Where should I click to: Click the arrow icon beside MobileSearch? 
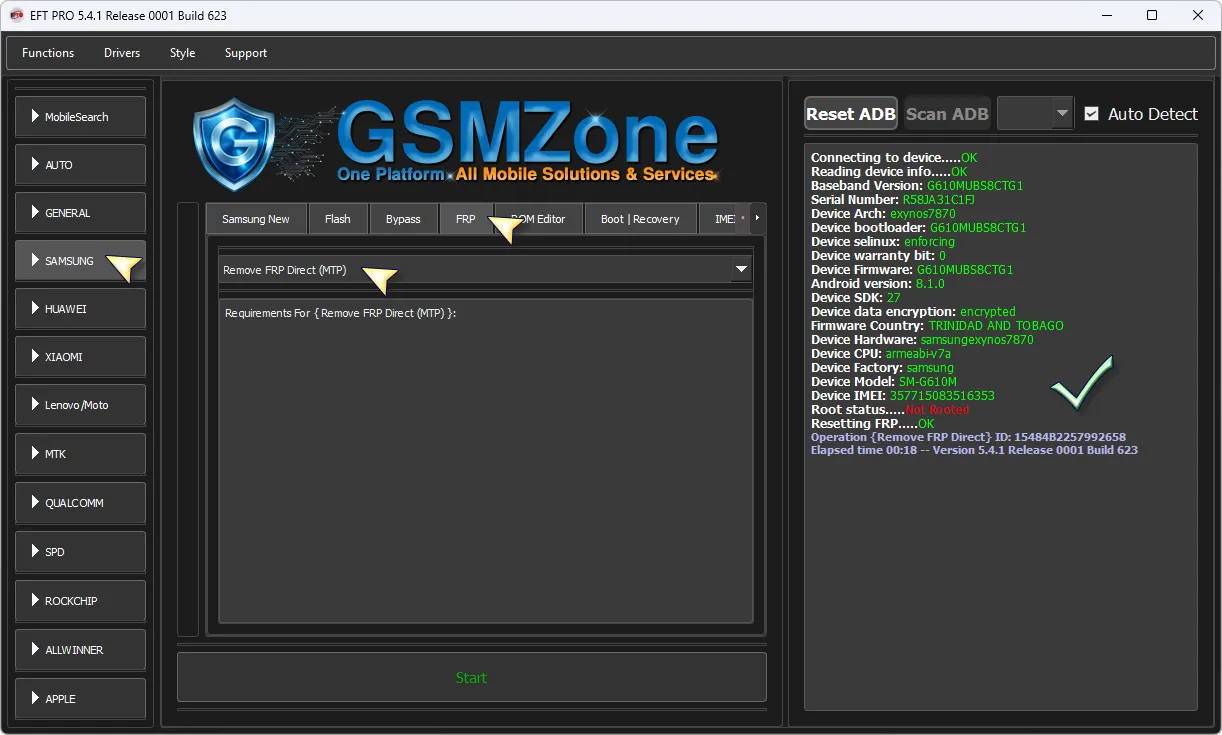[x=35, y=116]
